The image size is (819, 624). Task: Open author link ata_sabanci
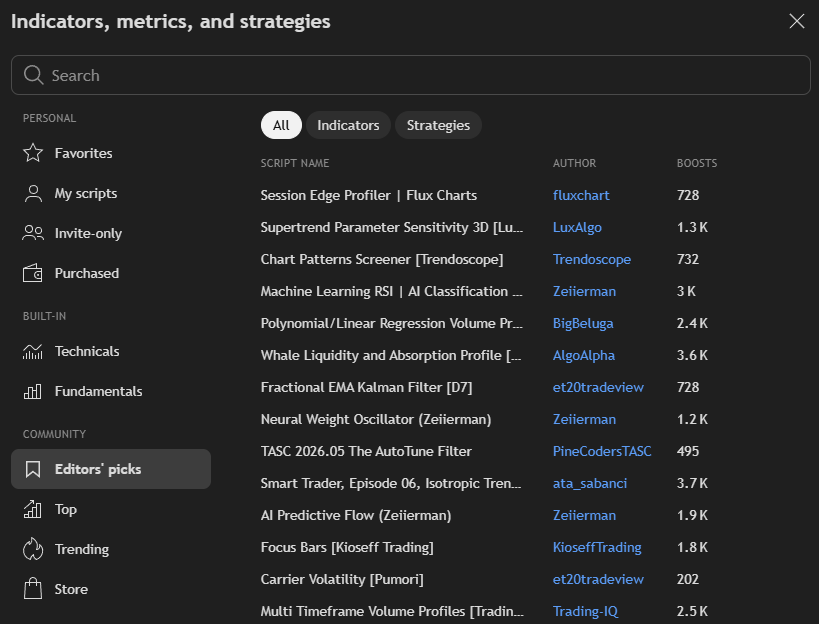[x=590, y=484]
